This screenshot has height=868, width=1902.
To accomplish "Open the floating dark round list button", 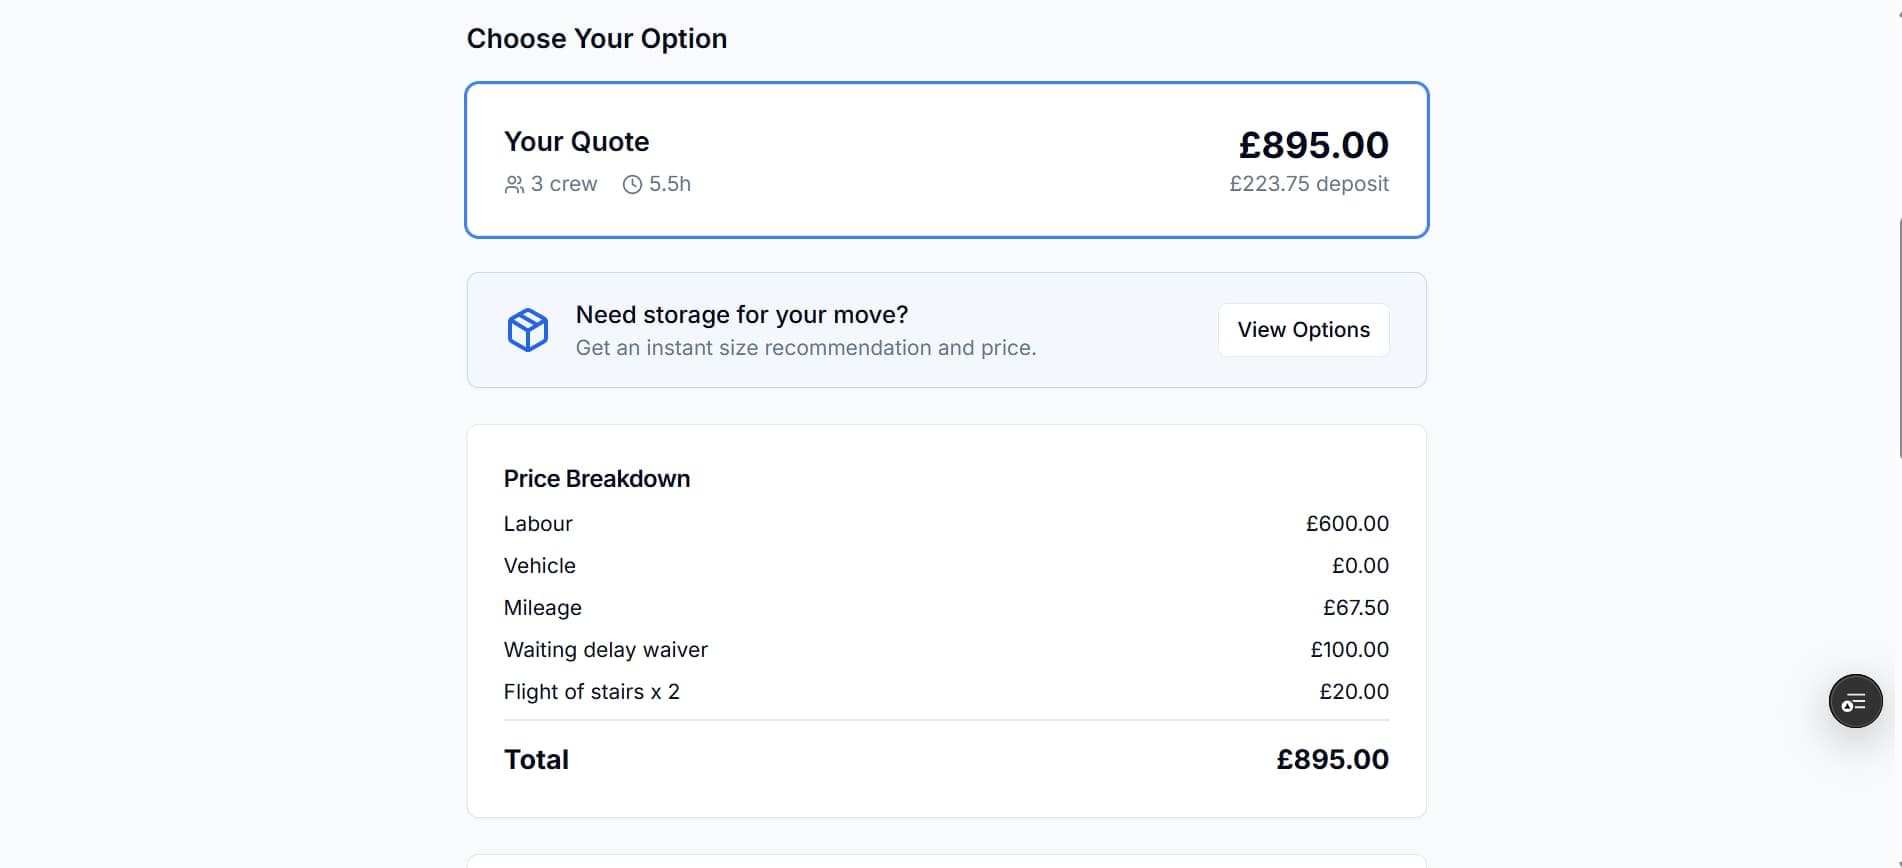I will (x=1855, y=701).
